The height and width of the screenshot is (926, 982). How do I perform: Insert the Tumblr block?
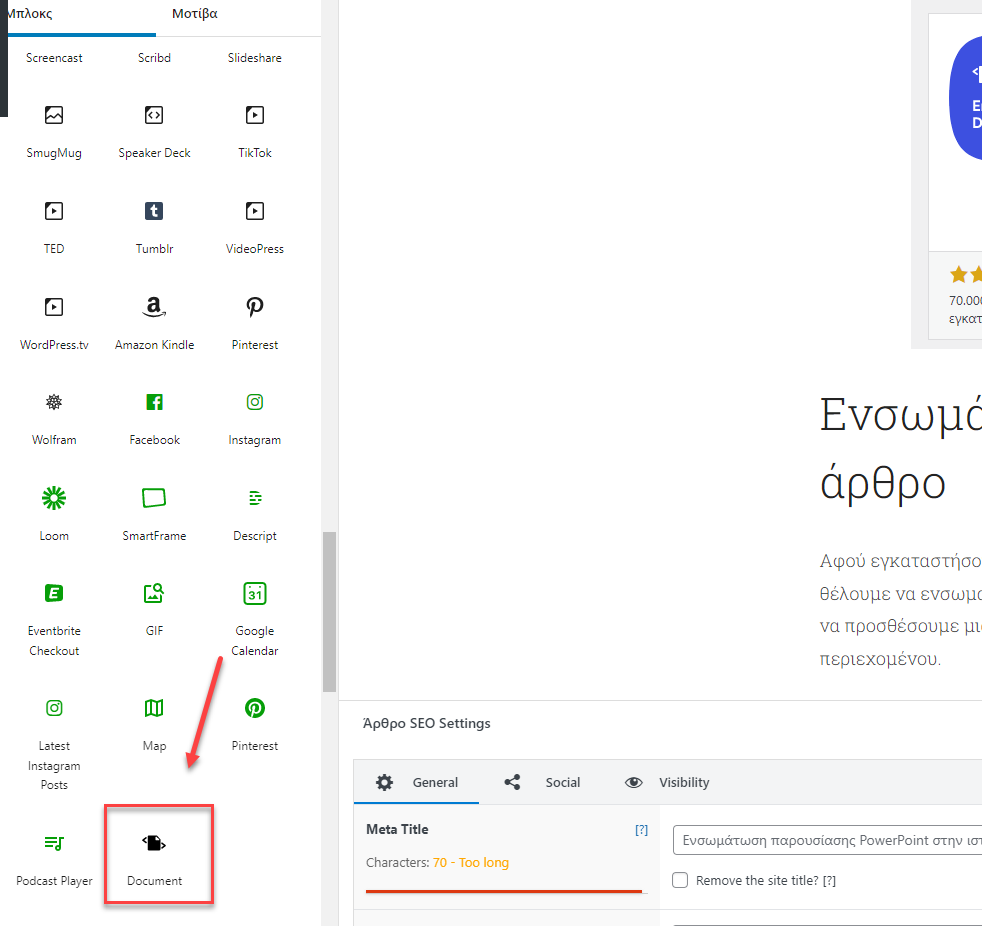coord(154,228)
